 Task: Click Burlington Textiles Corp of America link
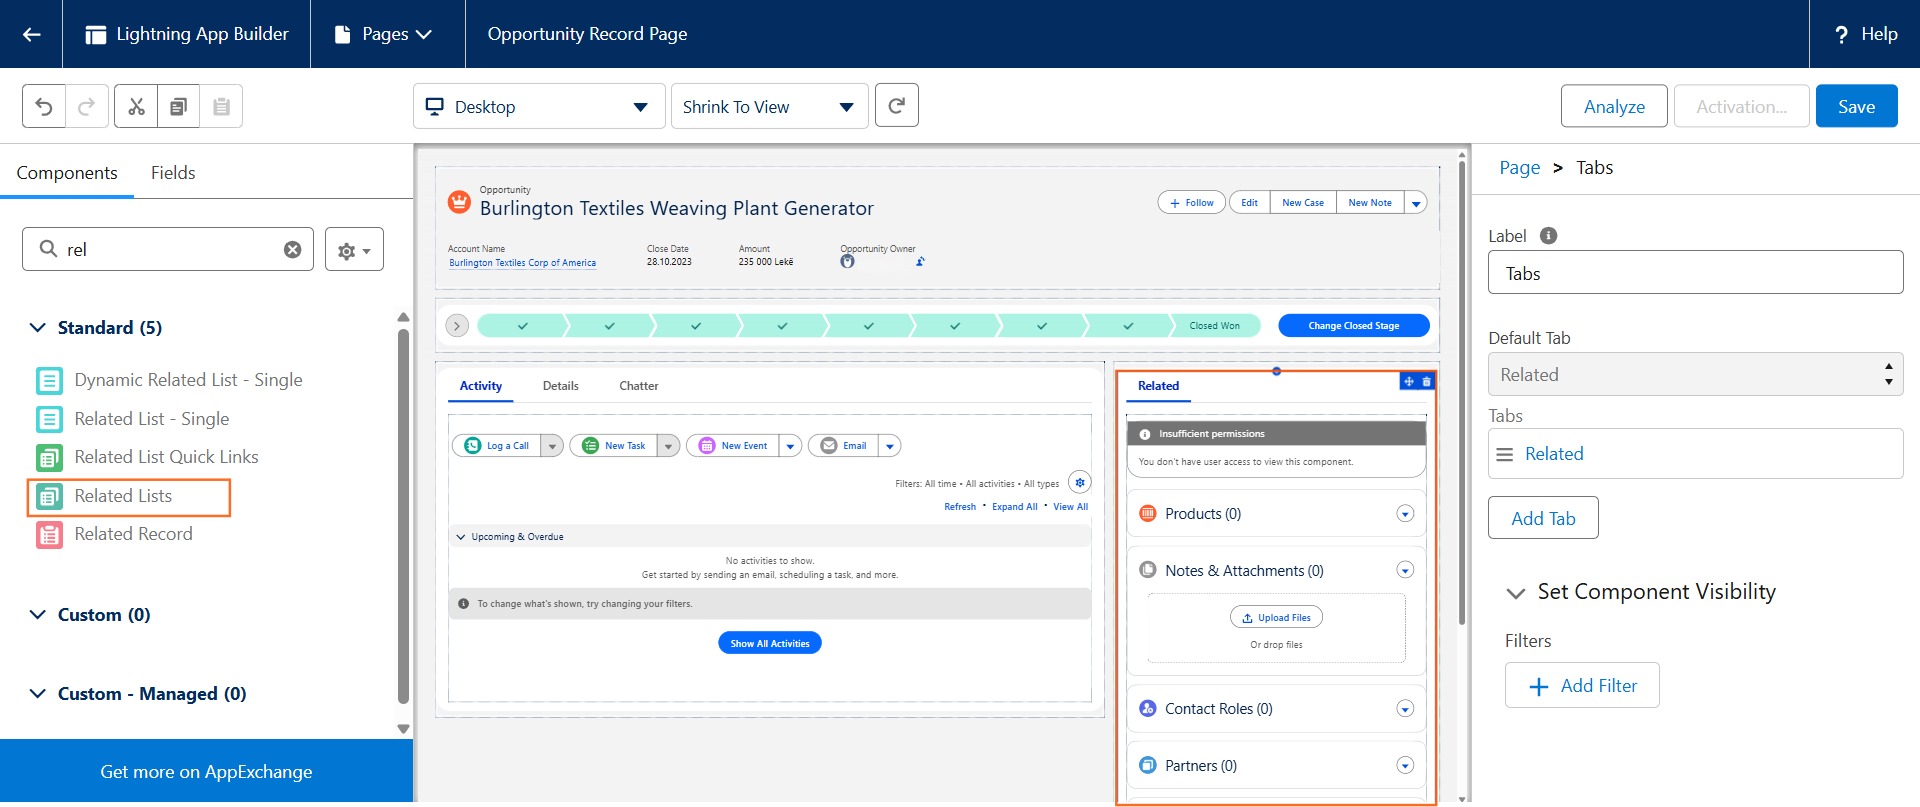pyautogui.click(x=522, y=263)
